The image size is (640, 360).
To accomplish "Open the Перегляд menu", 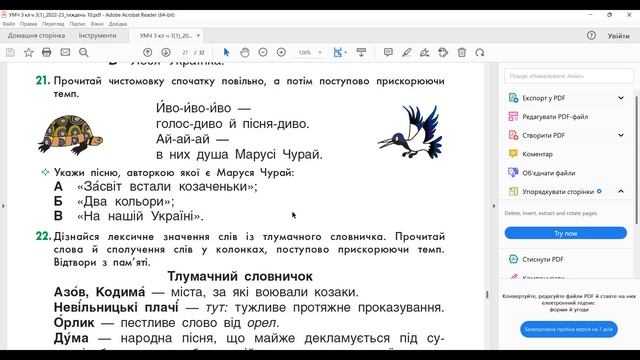I will click(53, 24).
